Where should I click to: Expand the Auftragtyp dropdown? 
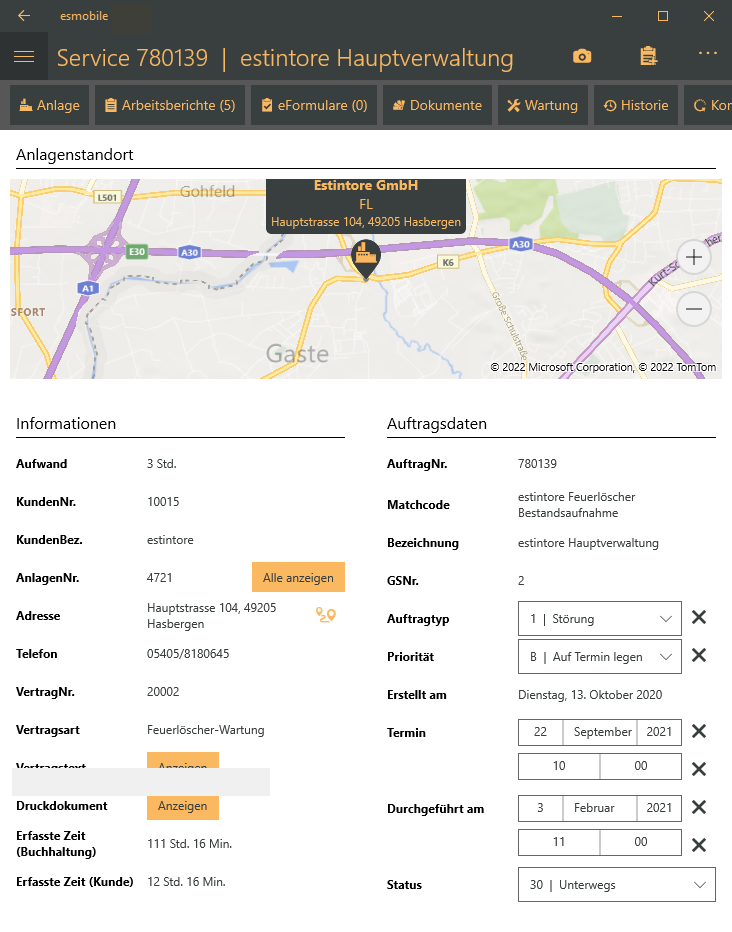600,619
